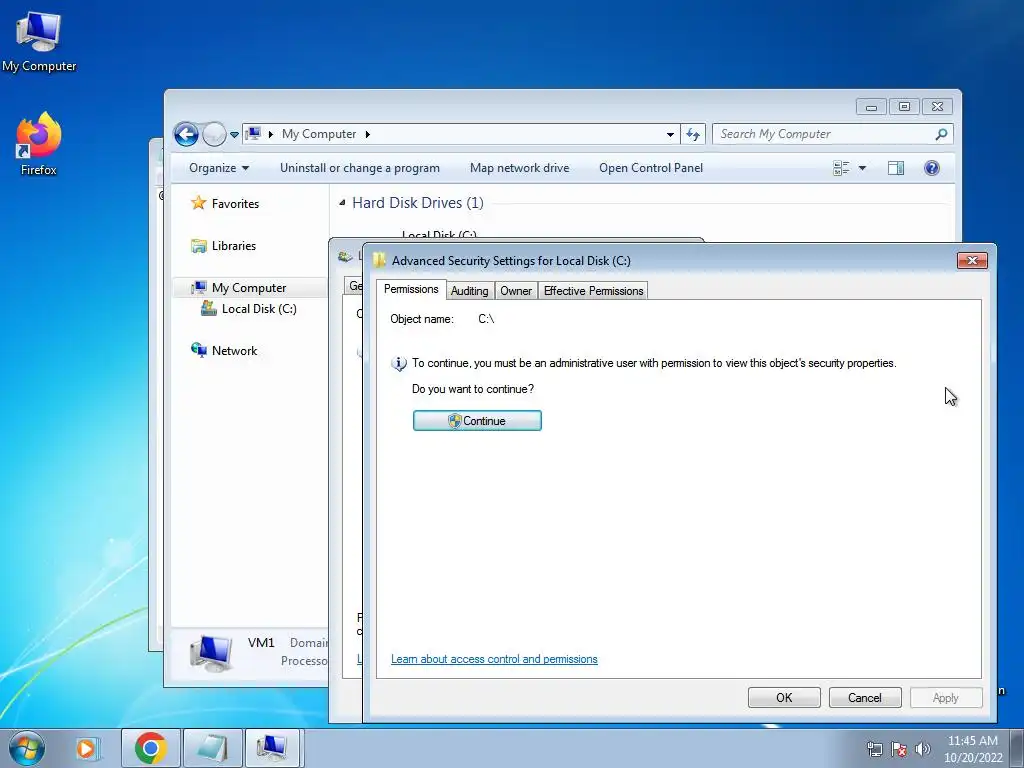Screen dimensions: 1024x768
Task: Click the Show desktop button
Action: pyautogui.click(x=1017, y=748)
